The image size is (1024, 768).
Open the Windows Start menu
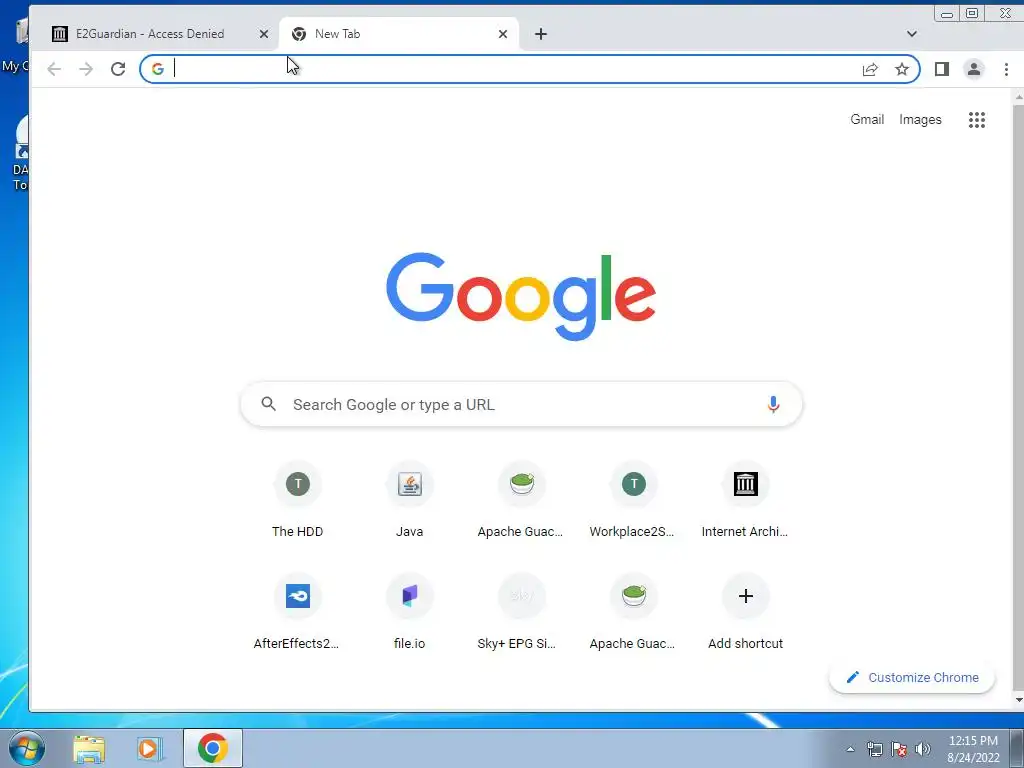(x=27, y=748)
